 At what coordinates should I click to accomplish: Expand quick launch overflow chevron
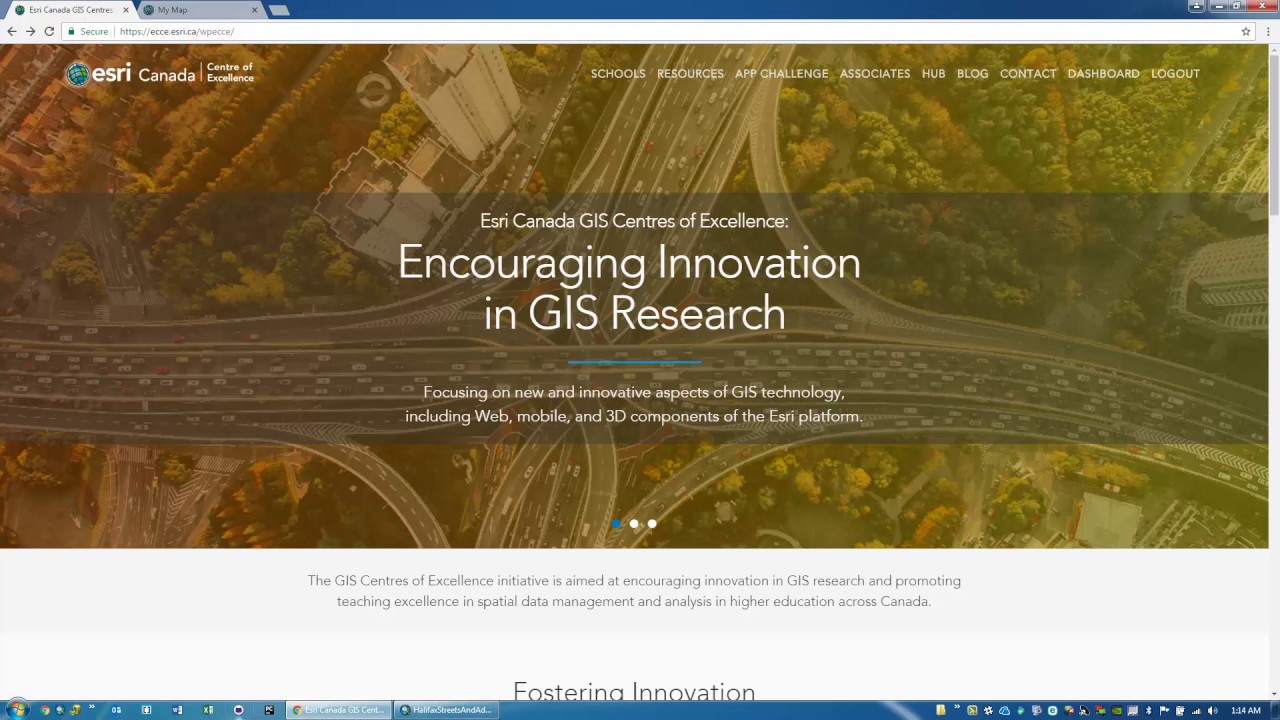coord(92,707)
